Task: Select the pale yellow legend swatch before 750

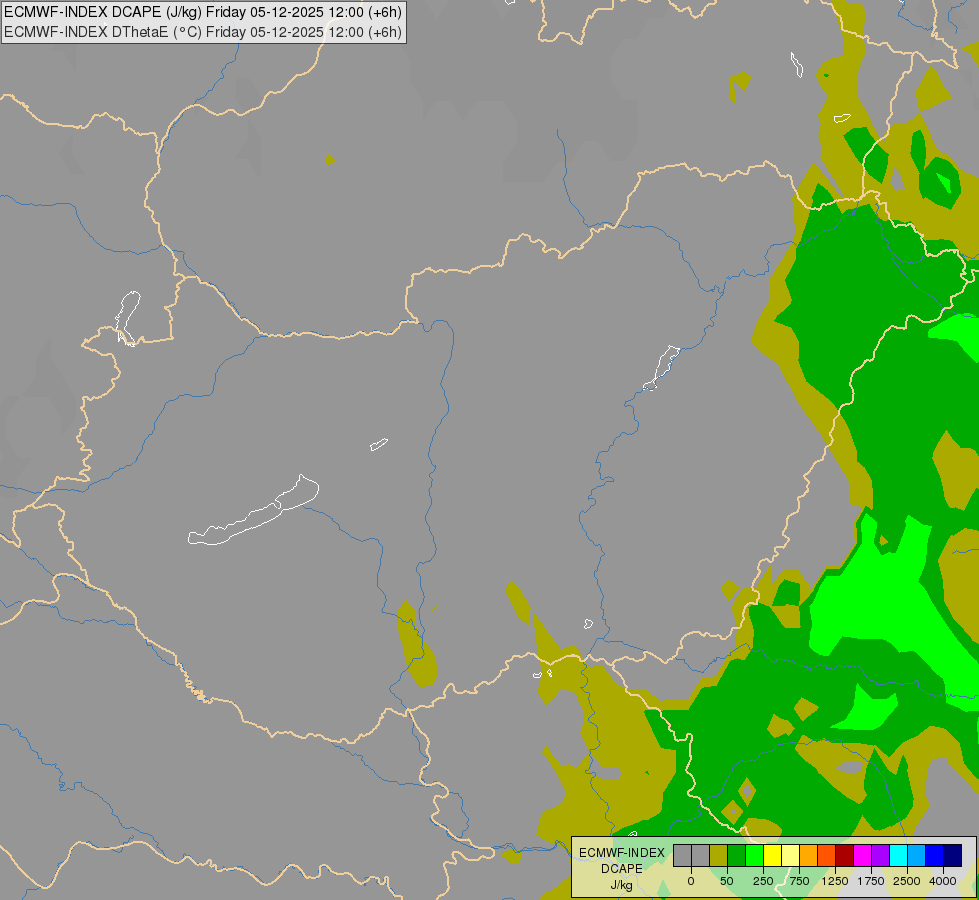Action: coord(790,855)
